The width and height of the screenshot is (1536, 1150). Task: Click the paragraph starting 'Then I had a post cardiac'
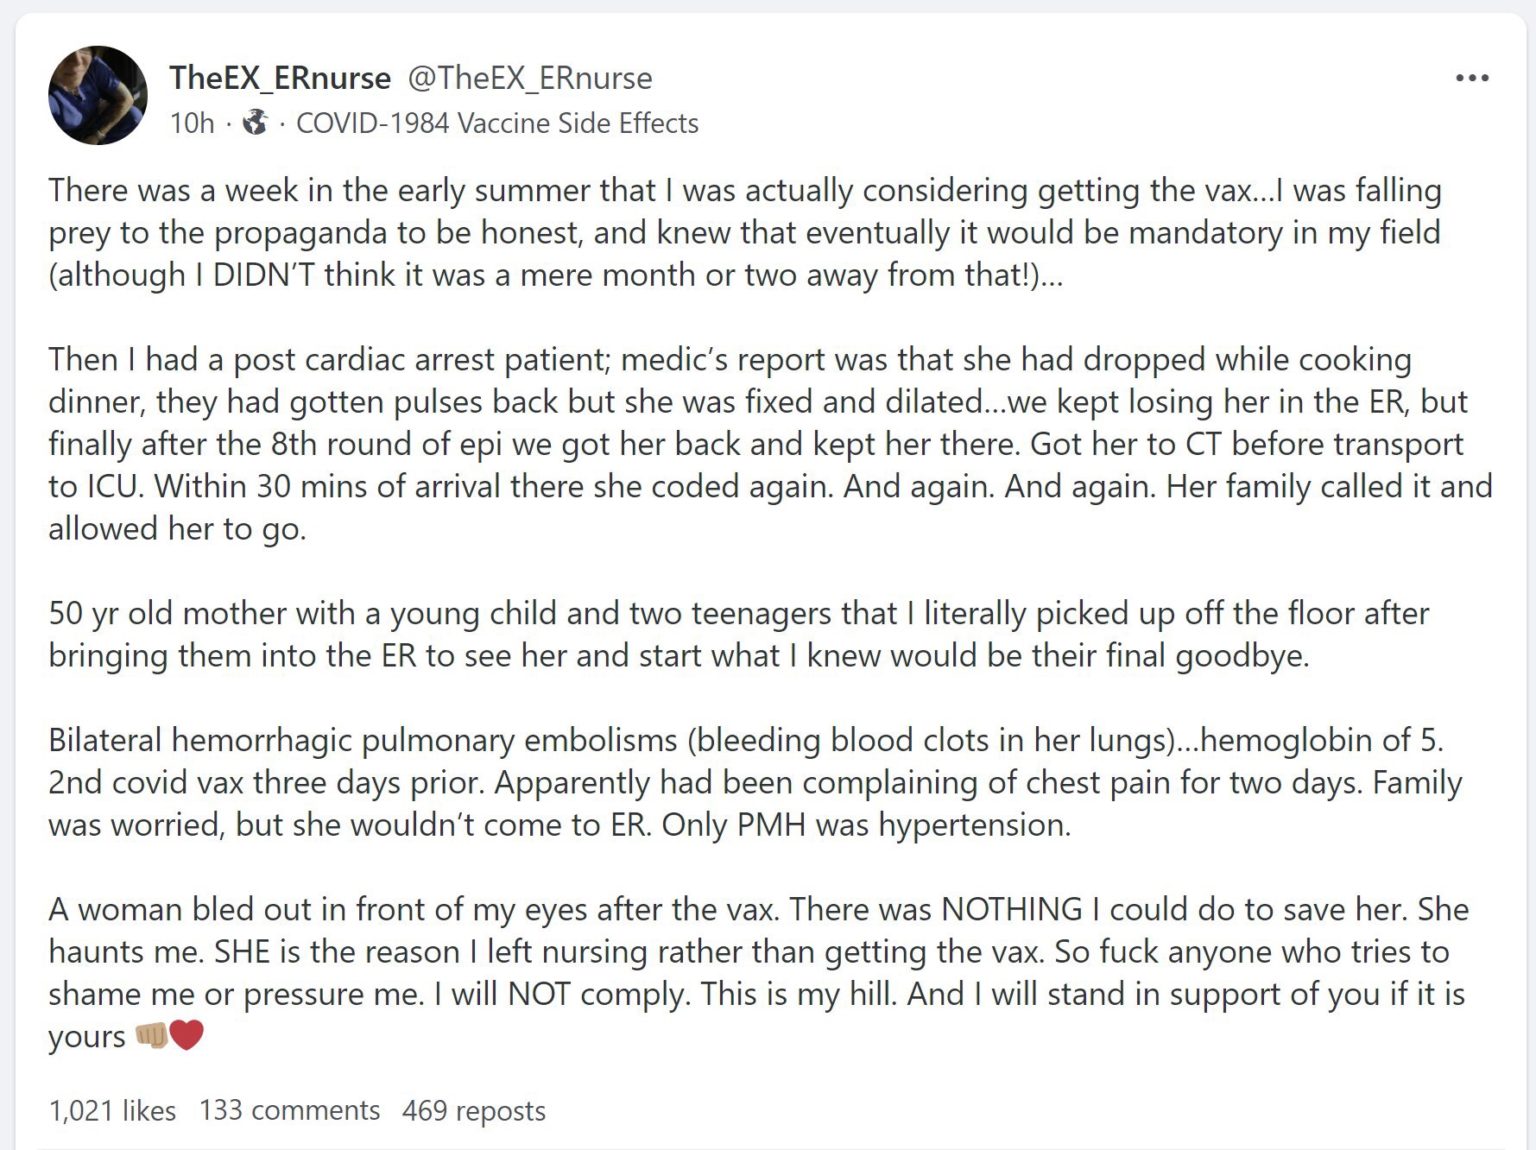(x=770, y=444)
